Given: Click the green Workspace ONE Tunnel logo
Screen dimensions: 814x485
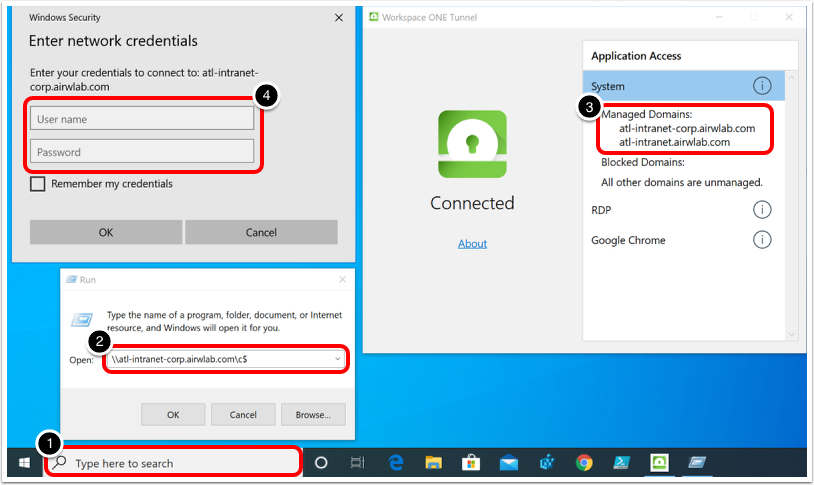Looking at the screenshot, I should pos(472,144).
